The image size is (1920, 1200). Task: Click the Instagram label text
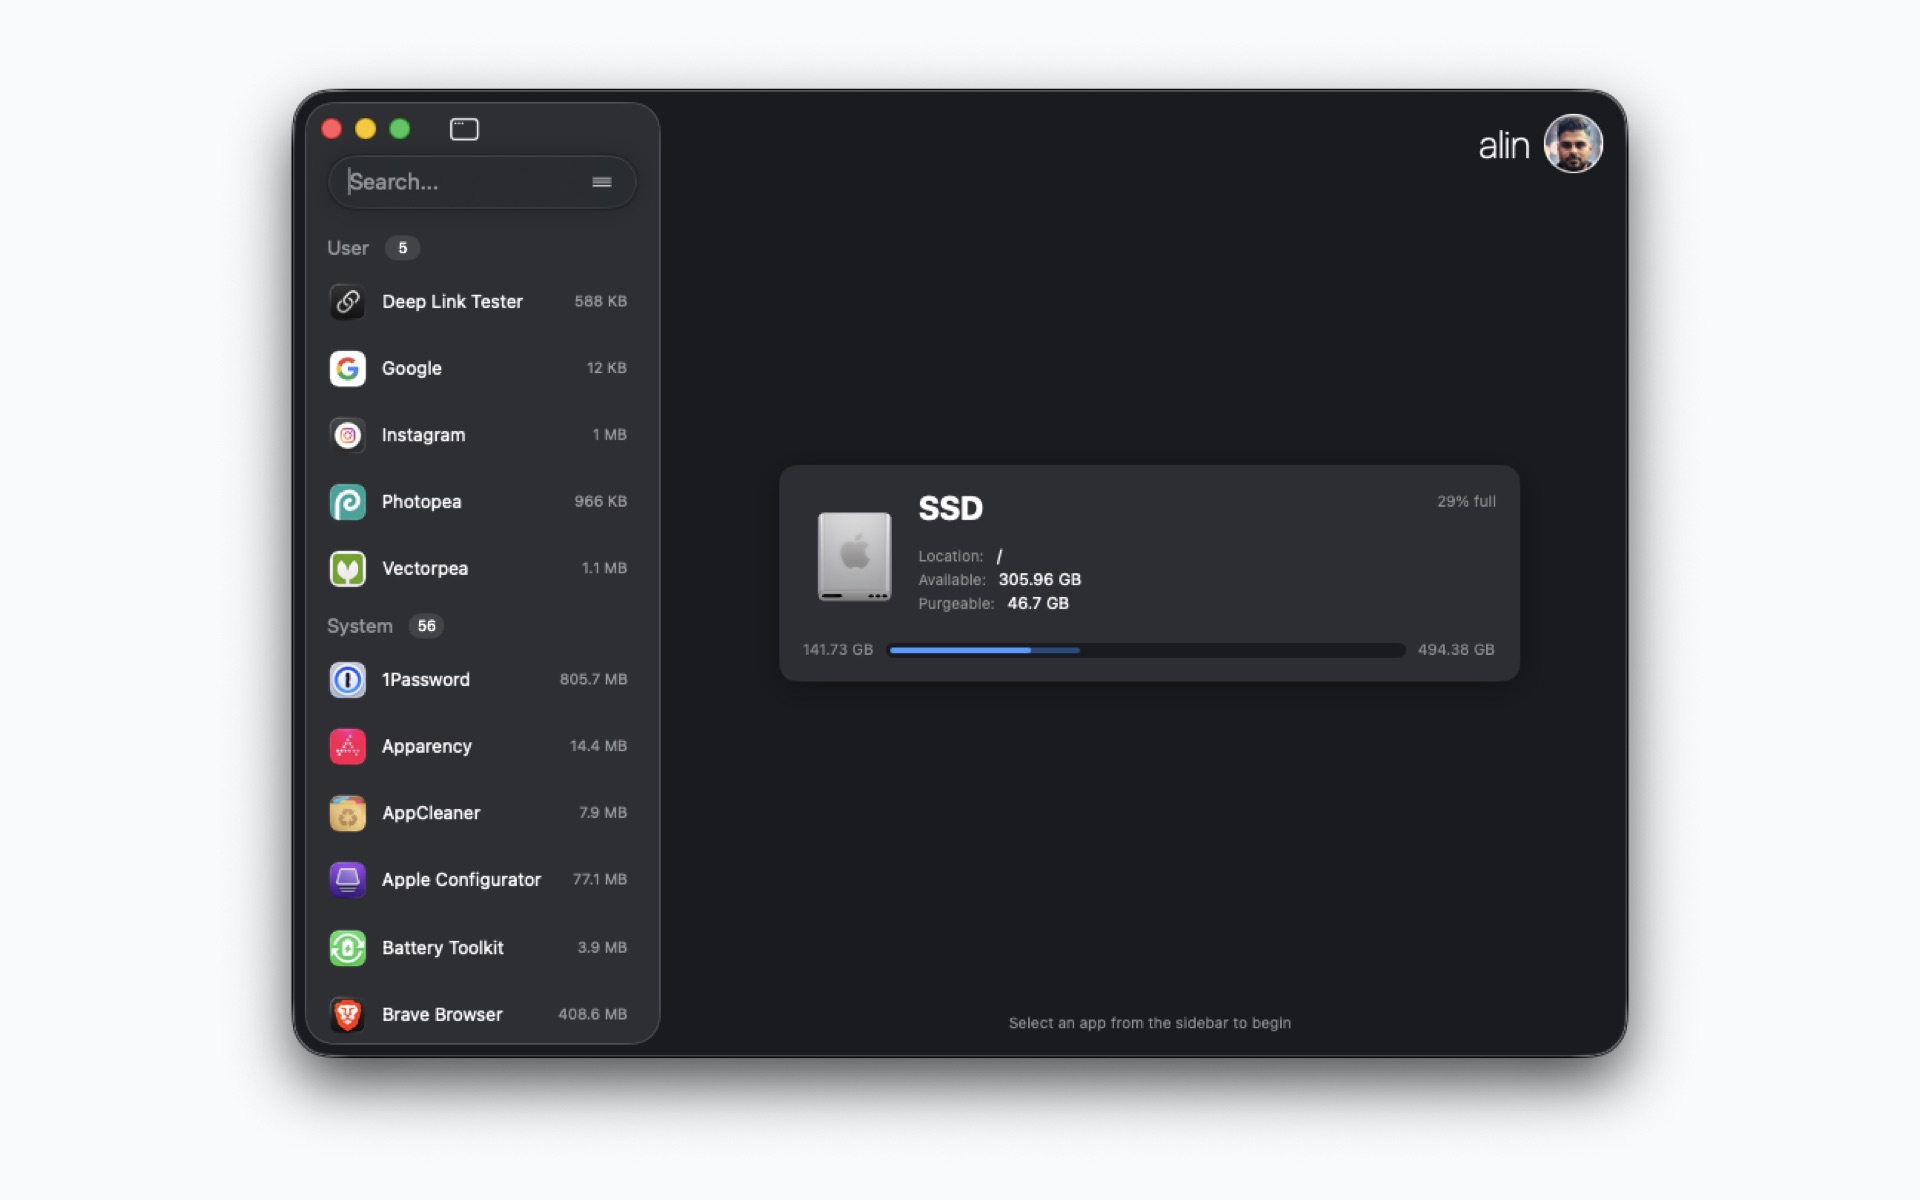423,435
